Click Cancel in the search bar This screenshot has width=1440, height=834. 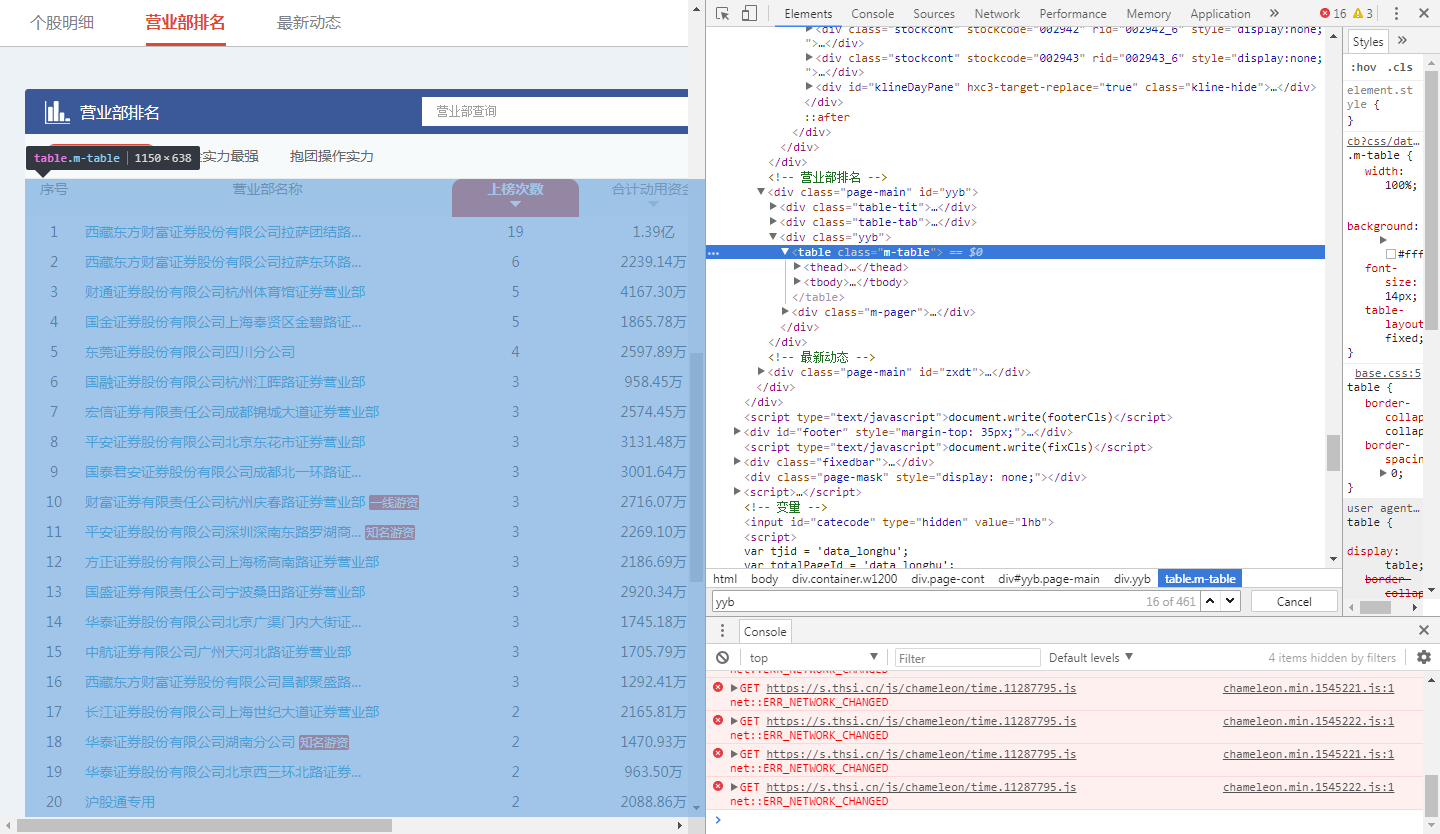(1294, 601)
